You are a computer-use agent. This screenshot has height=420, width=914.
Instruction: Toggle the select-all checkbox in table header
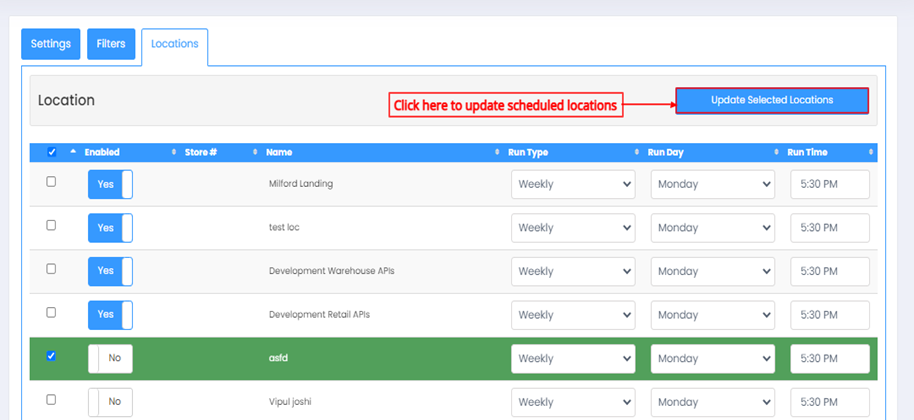pyautogui.click(x=51, y=152)
